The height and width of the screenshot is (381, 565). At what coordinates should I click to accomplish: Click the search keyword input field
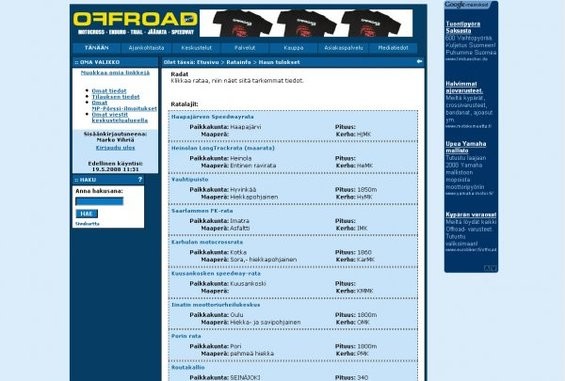pos(99,201)
